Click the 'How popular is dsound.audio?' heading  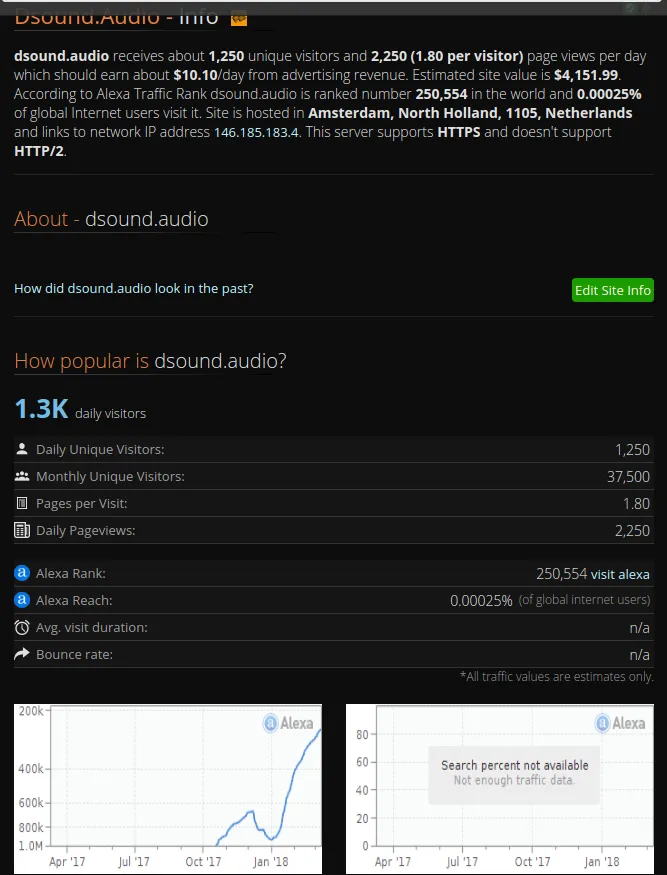point(150,360)
